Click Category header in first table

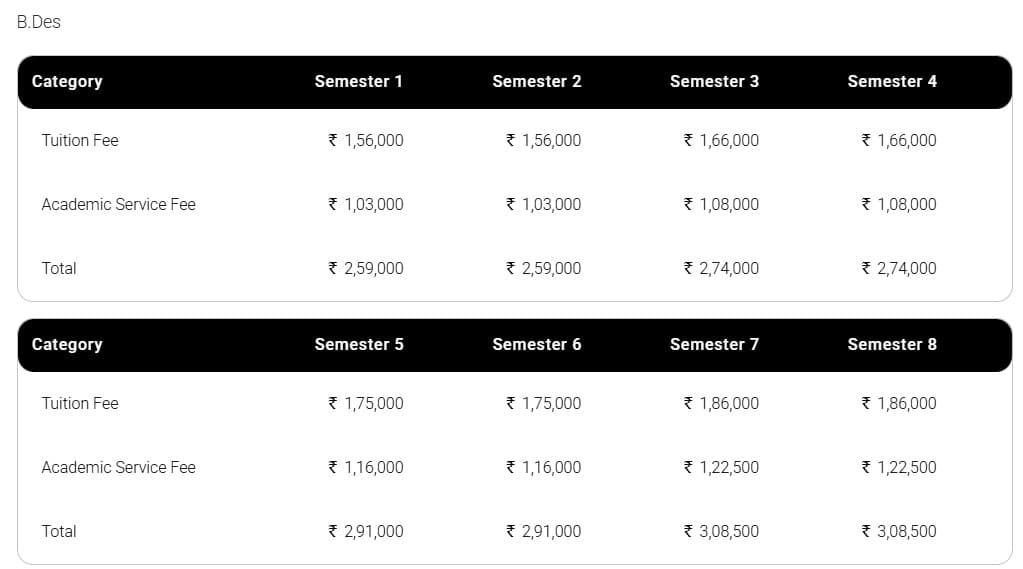pyautogui.click(x=67, y=81)
